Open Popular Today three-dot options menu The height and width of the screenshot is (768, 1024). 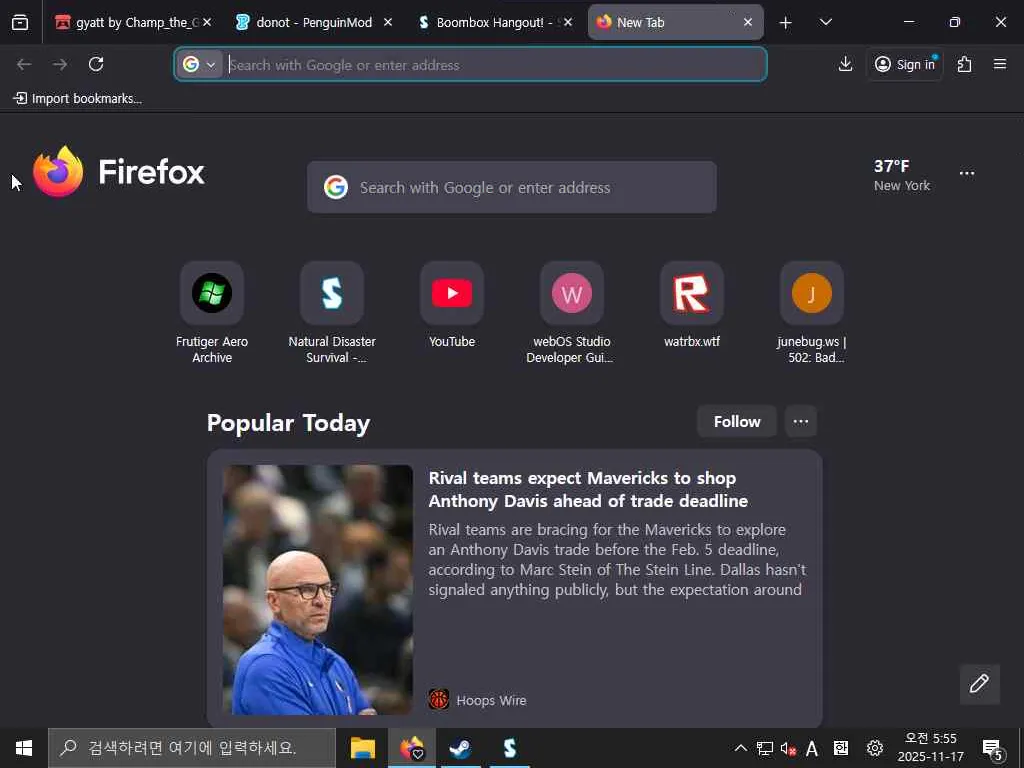[801, 422]
